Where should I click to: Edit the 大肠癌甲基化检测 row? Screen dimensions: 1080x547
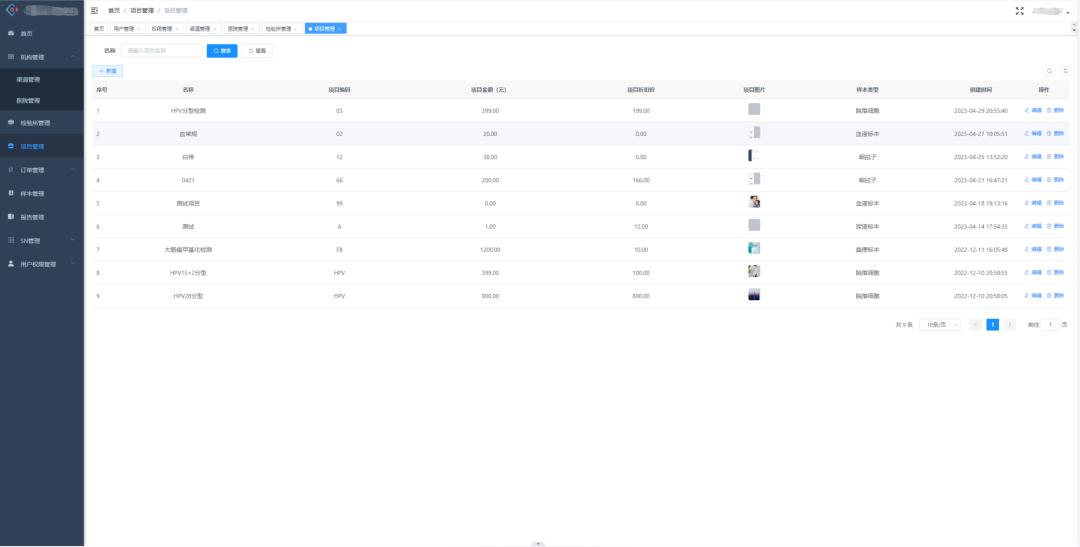(x=1033, y=249)
